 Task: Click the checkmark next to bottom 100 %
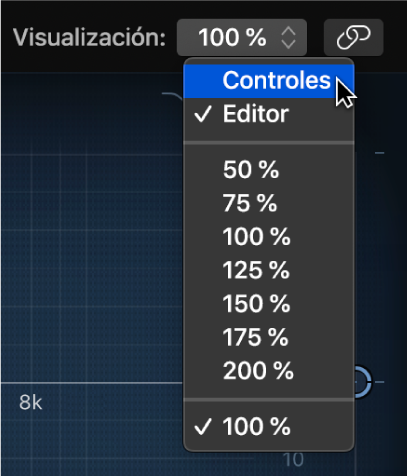[203, 426]
